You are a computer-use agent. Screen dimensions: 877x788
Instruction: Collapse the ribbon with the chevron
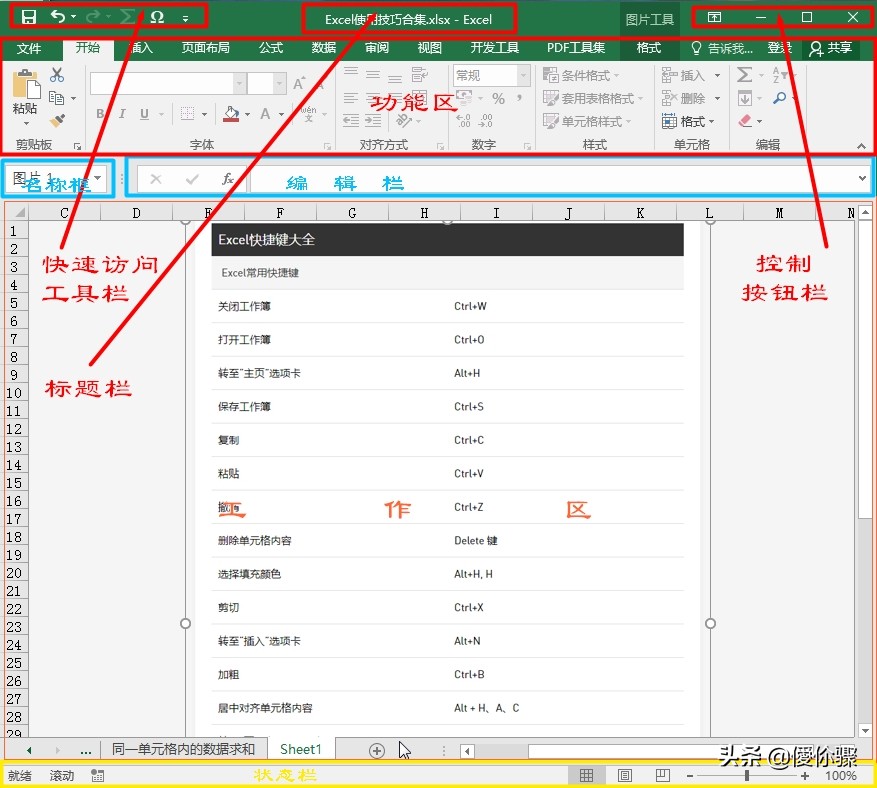click(x=861, y=146)
